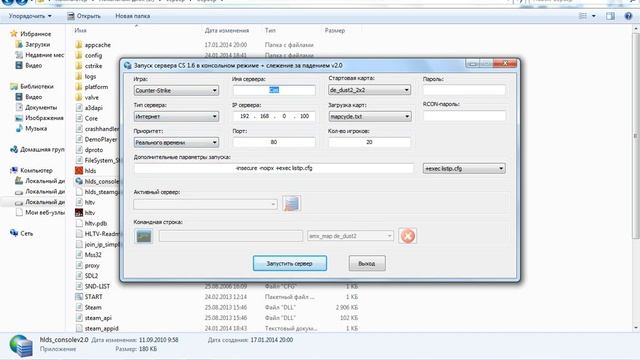The height and width of the screenshot is (360, 640).
Task: Open Музыка library
Action: pyautogui.click(x=31, y=128)
